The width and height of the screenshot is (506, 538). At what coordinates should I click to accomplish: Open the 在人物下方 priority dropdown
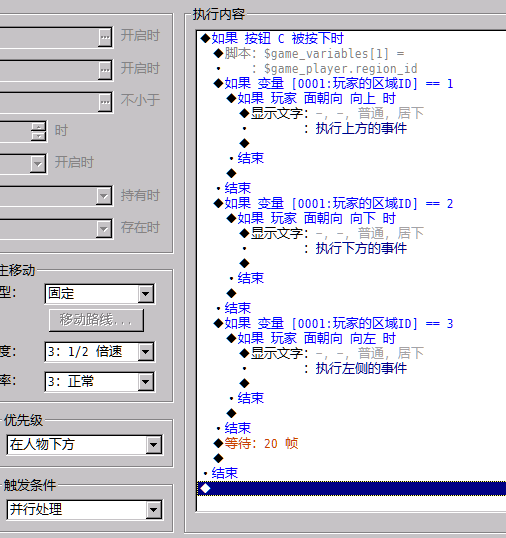click(x=153, y=445)
